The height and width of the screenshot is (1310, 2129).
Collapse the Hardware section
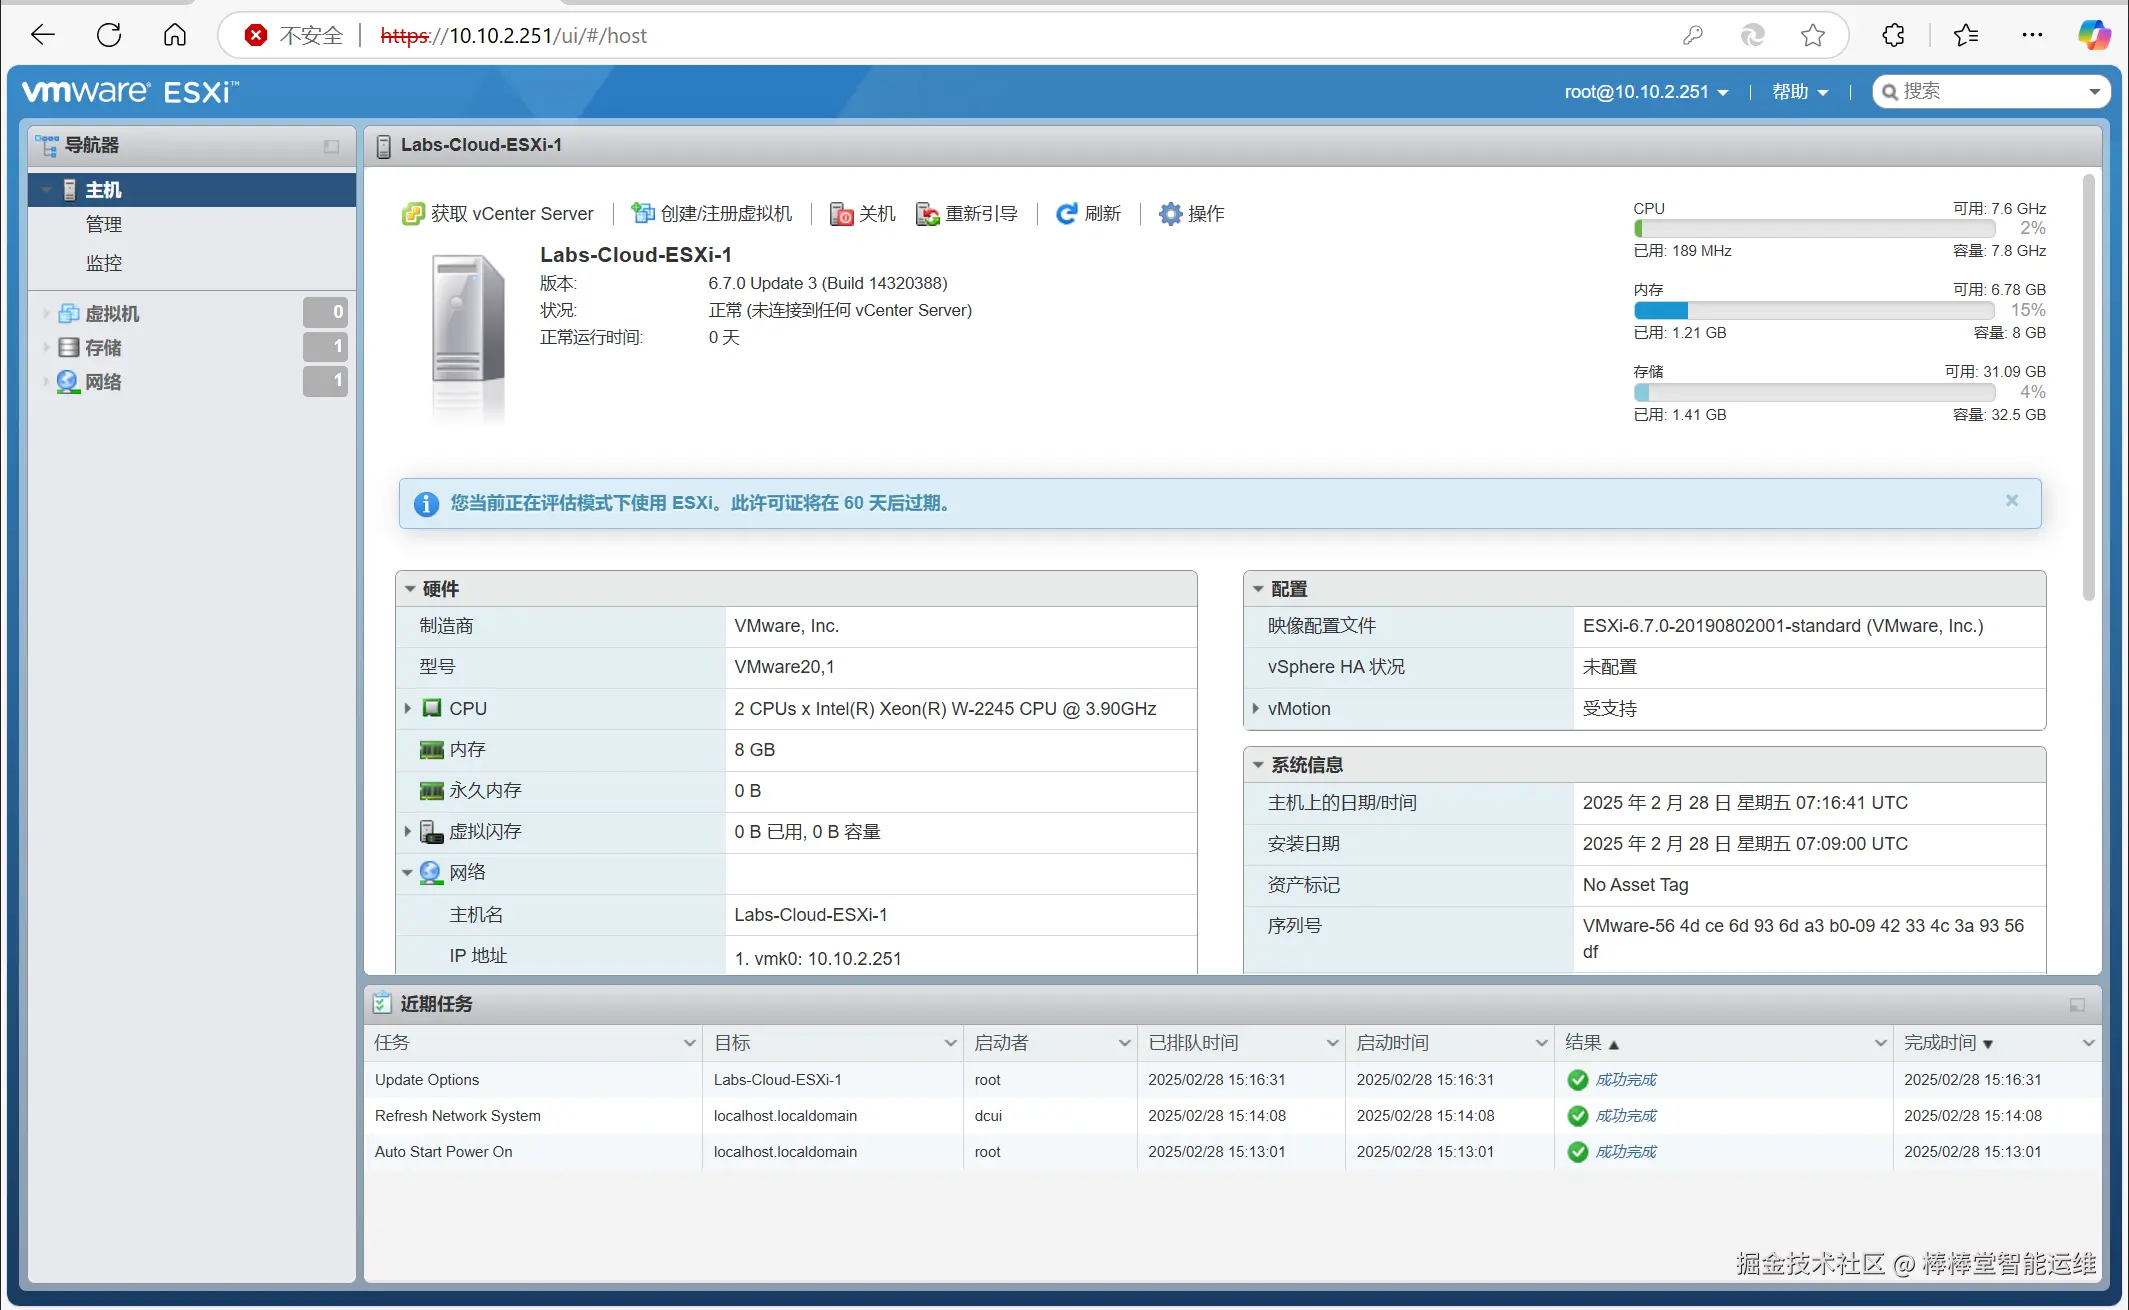[410, 589]
